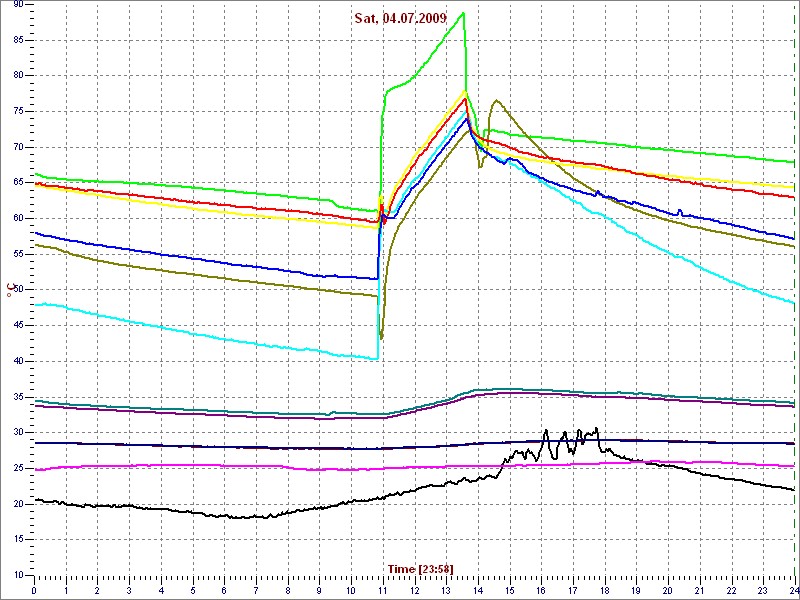Screen dimensions: 800x600
Task: Select the 65 value on temperature axis
Action: point(18,183)
